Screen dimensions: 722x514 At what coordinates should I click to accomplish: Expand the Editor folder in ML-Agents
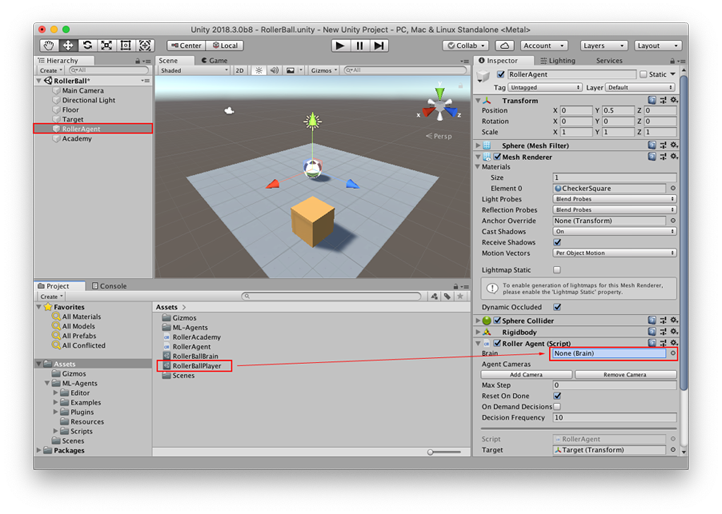point(55,393)
